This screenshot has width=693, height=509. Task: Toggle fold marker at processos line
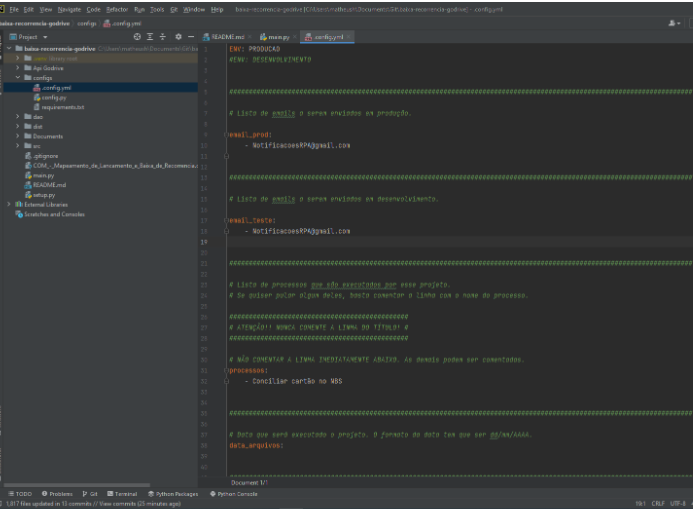point(226,371)
